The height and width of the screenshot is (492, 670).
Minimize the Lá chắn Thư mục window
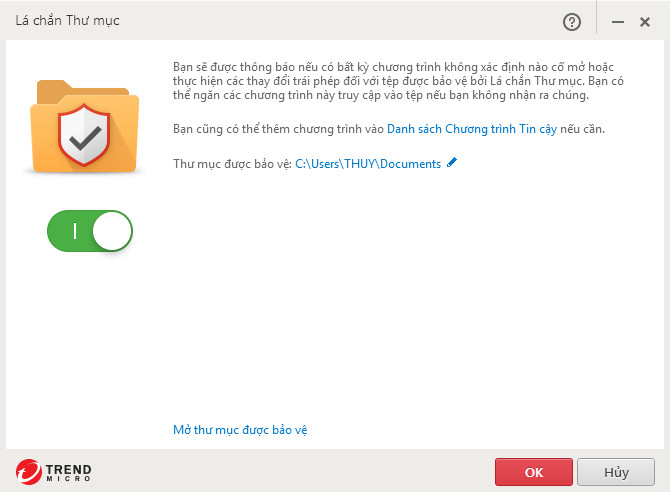coord(617,22)
